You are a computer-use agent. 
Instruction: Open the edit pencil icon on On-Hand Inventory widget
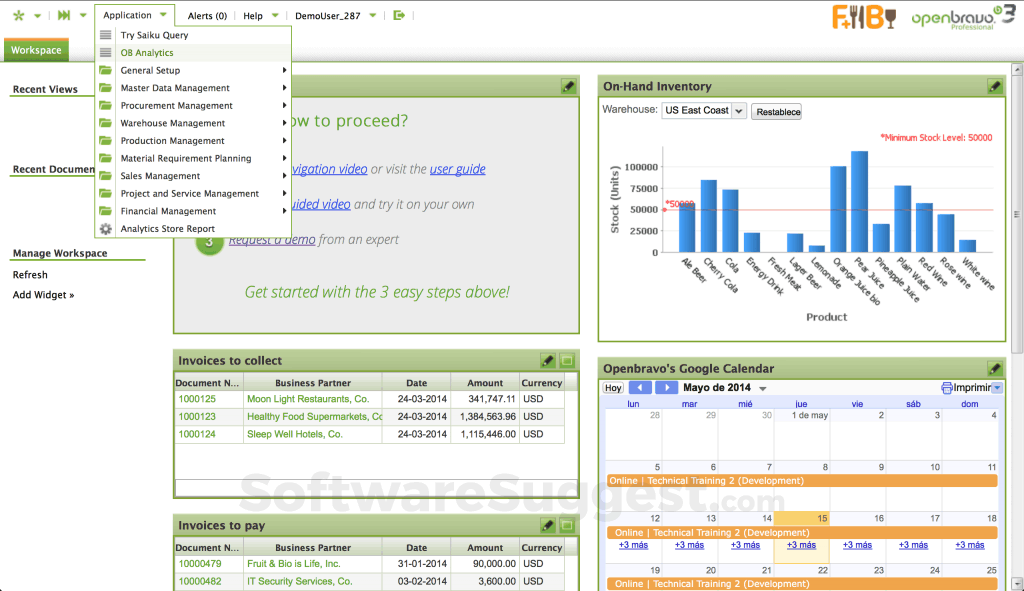(994, 86)
